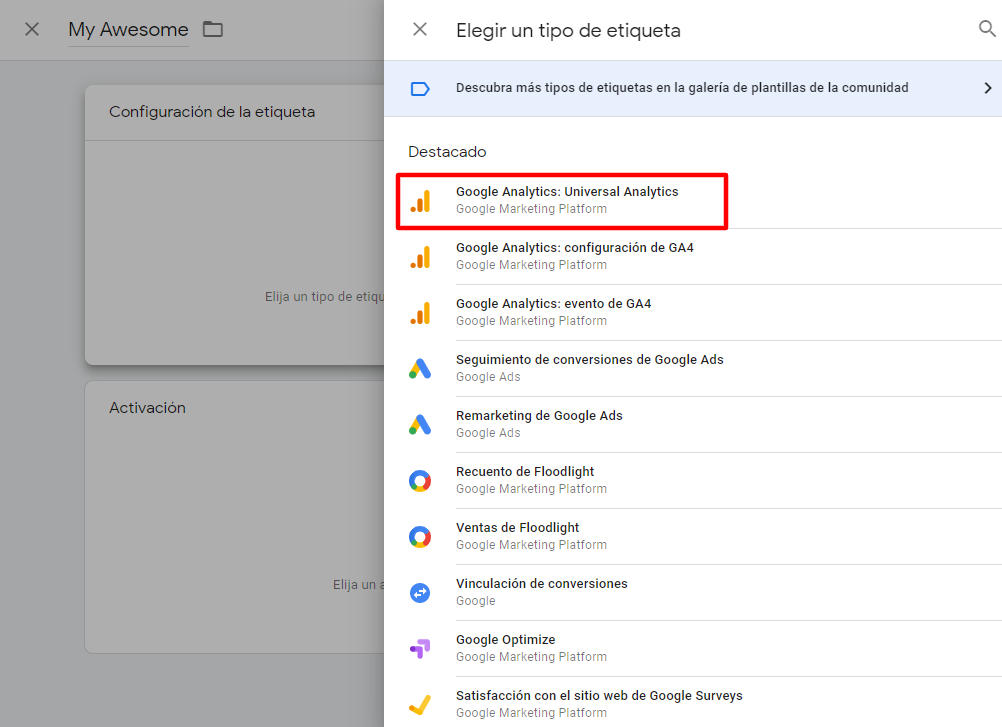Viewport: 1002px width, 727px height.
Task: Click the purple Google Optimize icon
Action: point(420,649)
